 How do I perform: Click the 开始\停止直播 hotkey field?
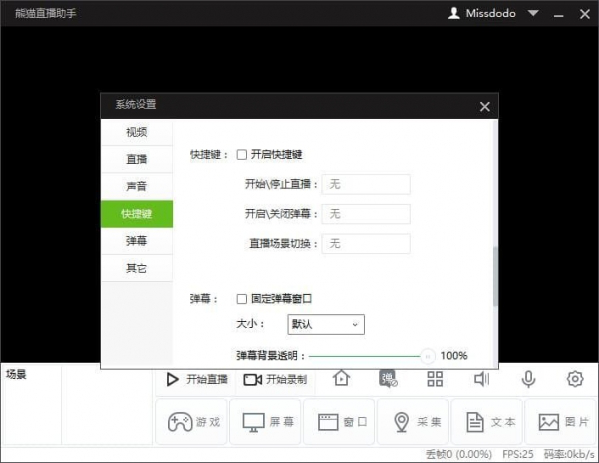coord(366,185)
